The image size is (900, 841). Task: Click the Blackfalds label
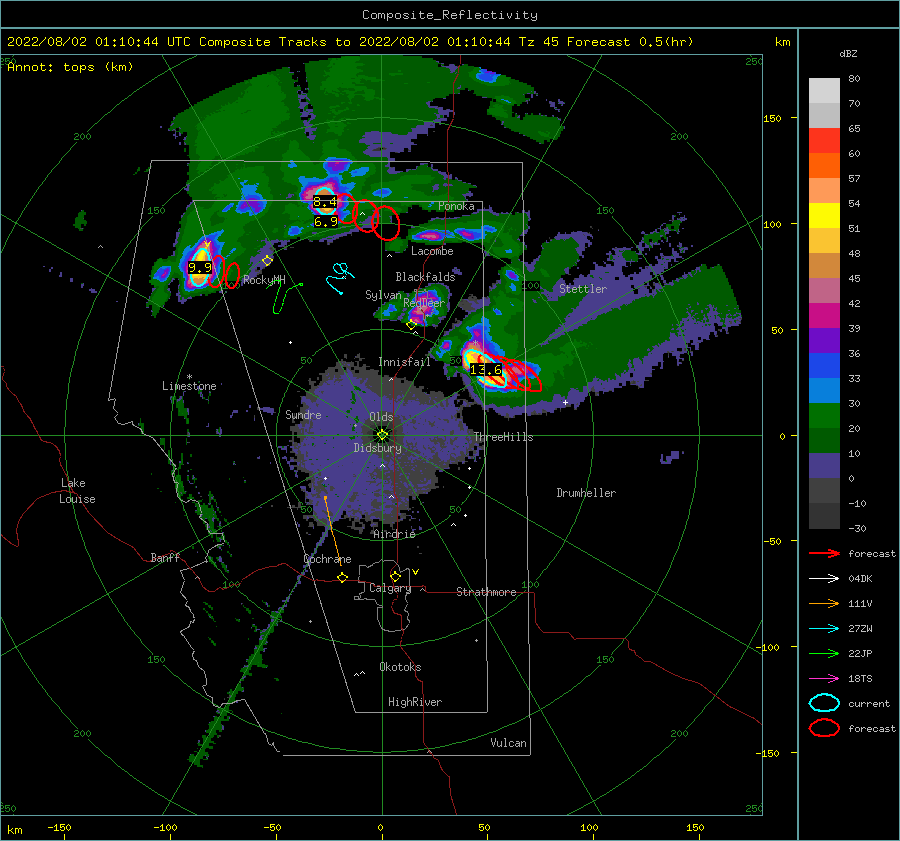tap(425, 277)
